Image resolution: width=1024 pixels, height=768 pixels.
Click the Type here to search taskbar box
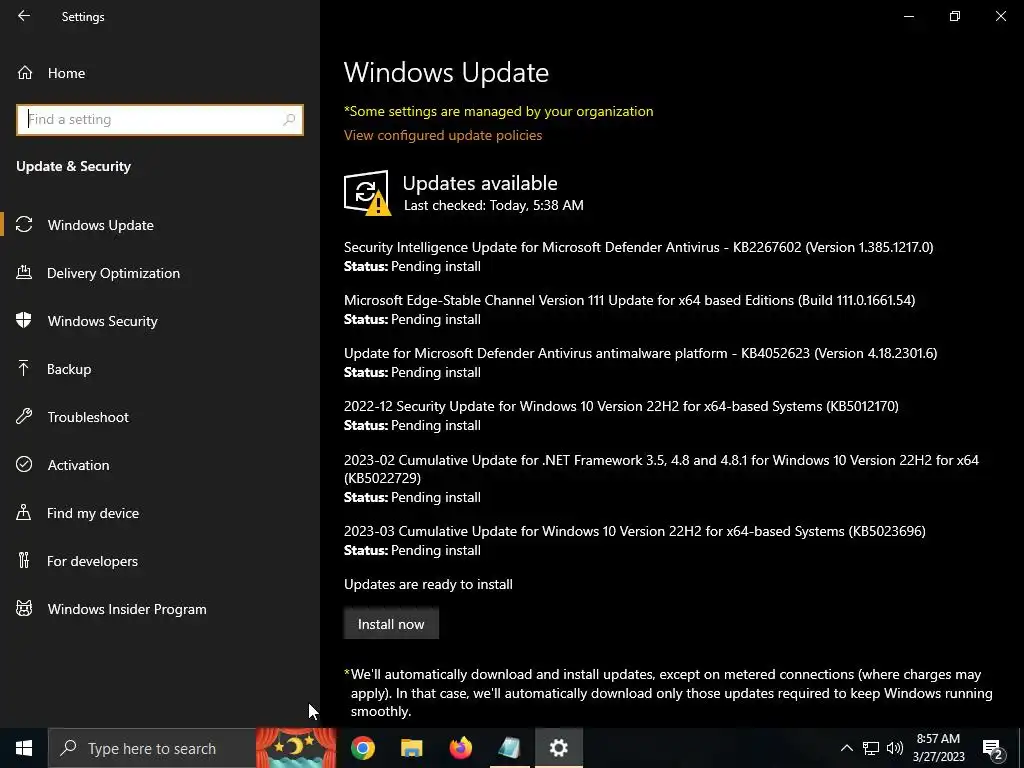click(152, 748)
